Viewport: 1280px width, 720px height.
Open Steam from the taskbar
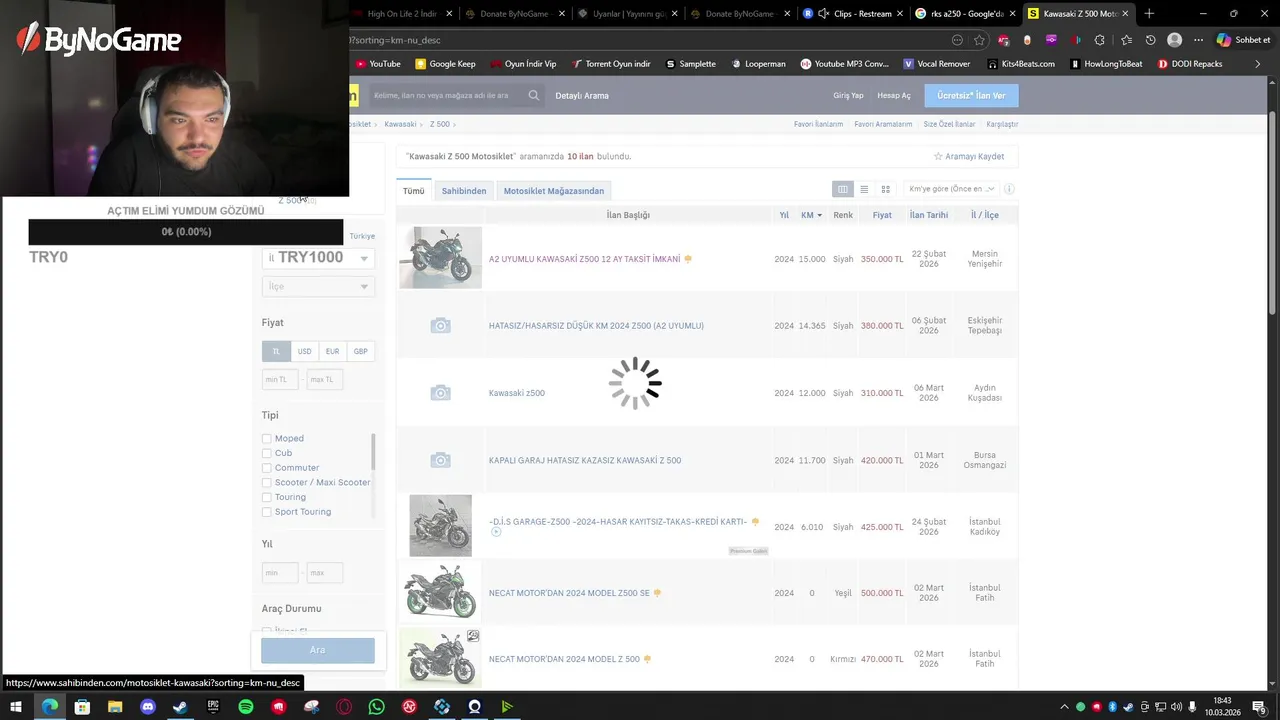click(x=180, y=707)
